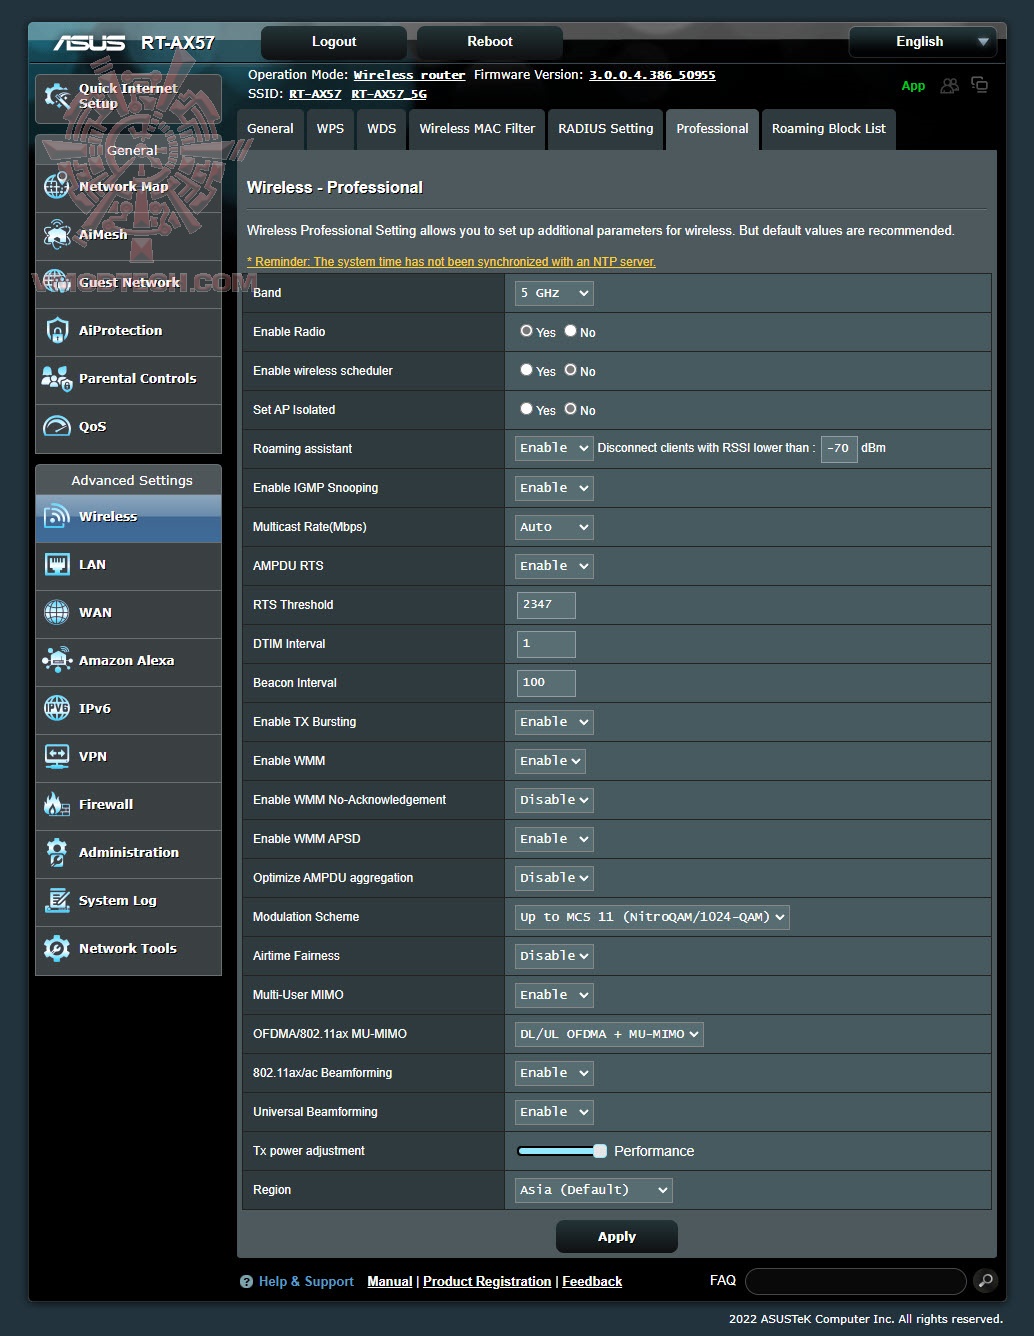1034x1336 pixels.
Task: Open the firmware version 3.0.0.4.386_50955 link
Action: pyautogui.click(x=652, y=75)
